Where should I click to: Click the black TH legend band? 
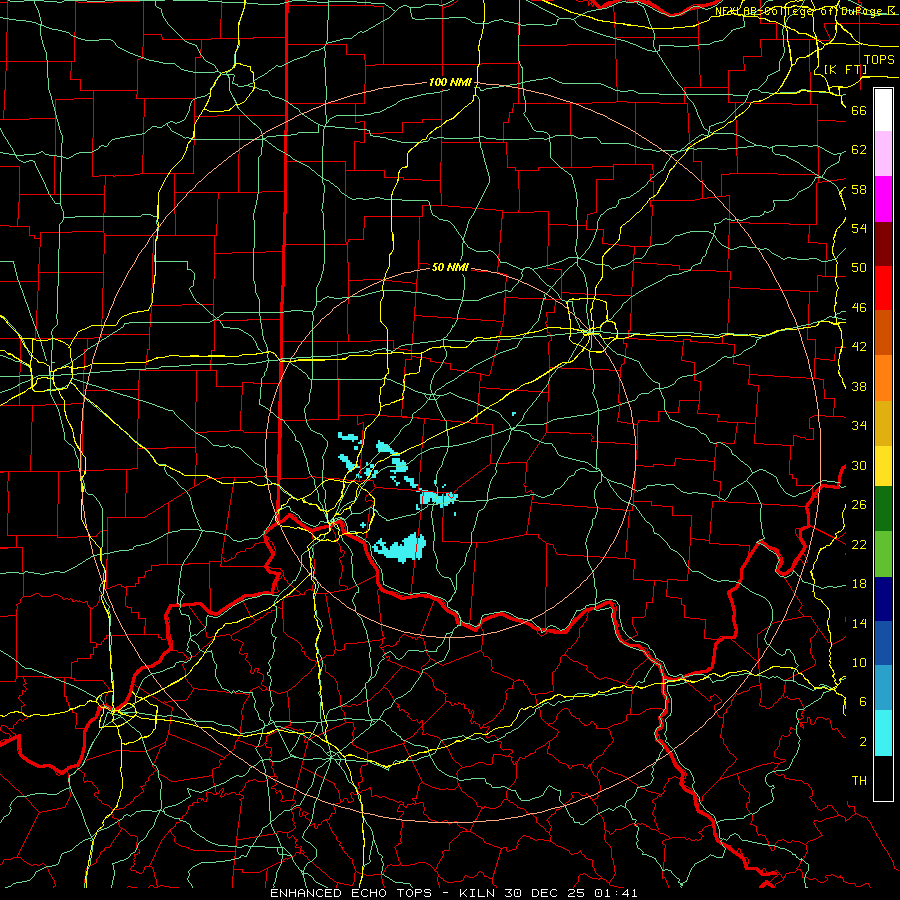point(883,778)
